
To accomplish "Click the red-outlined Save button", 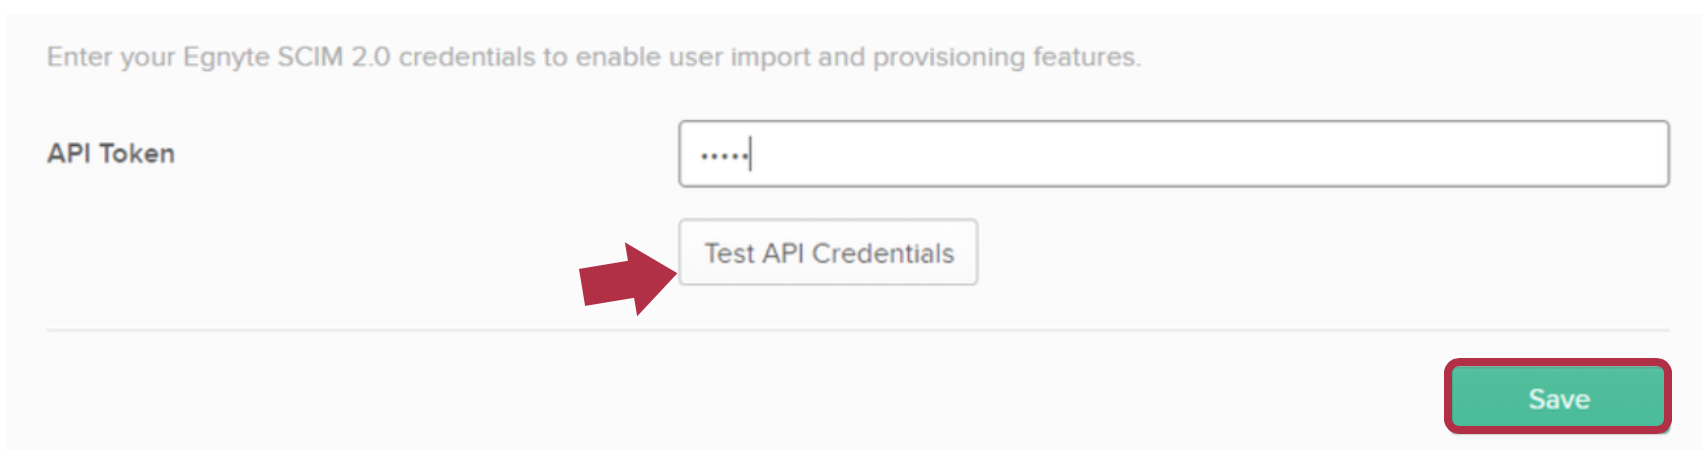I will pos(1558,398).
